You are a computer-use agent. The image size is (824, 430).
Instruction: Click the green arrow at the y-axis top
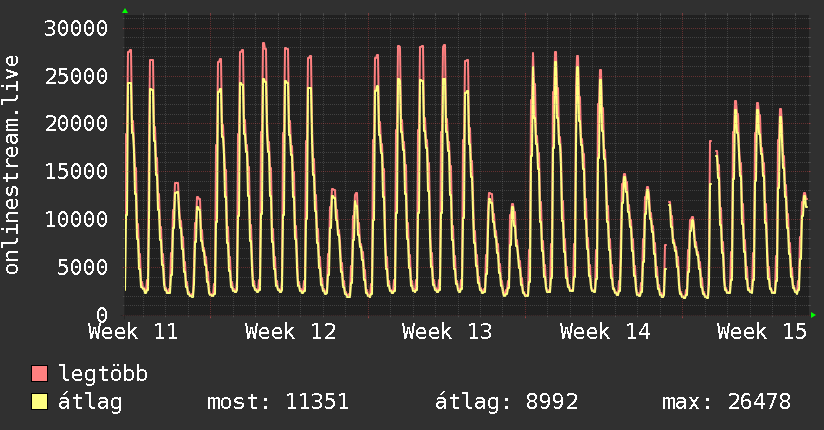125,11
